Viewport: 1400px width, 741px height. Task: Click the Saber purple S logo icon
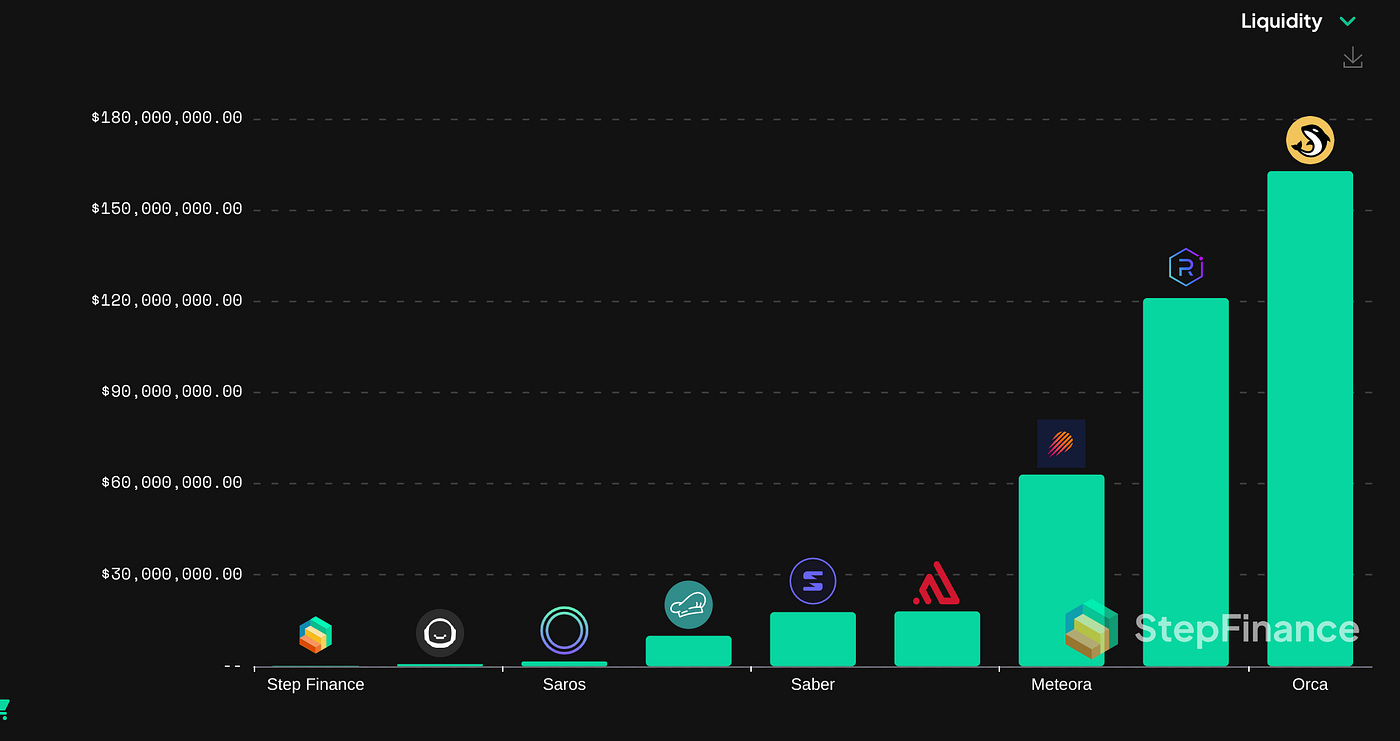point(813,581)
